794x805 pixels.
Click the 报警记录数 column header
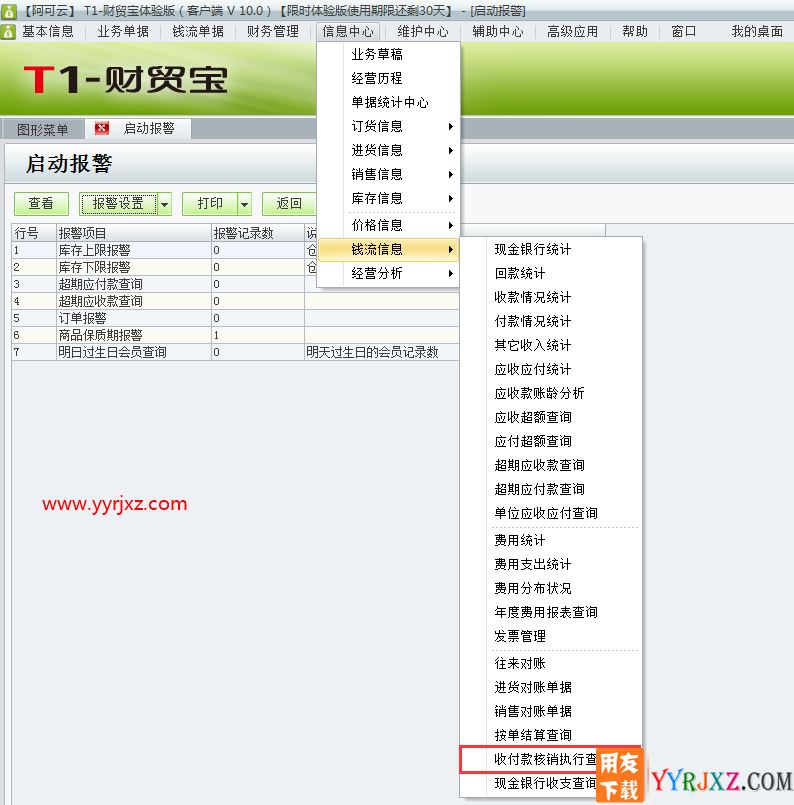[x=258, y=233]
